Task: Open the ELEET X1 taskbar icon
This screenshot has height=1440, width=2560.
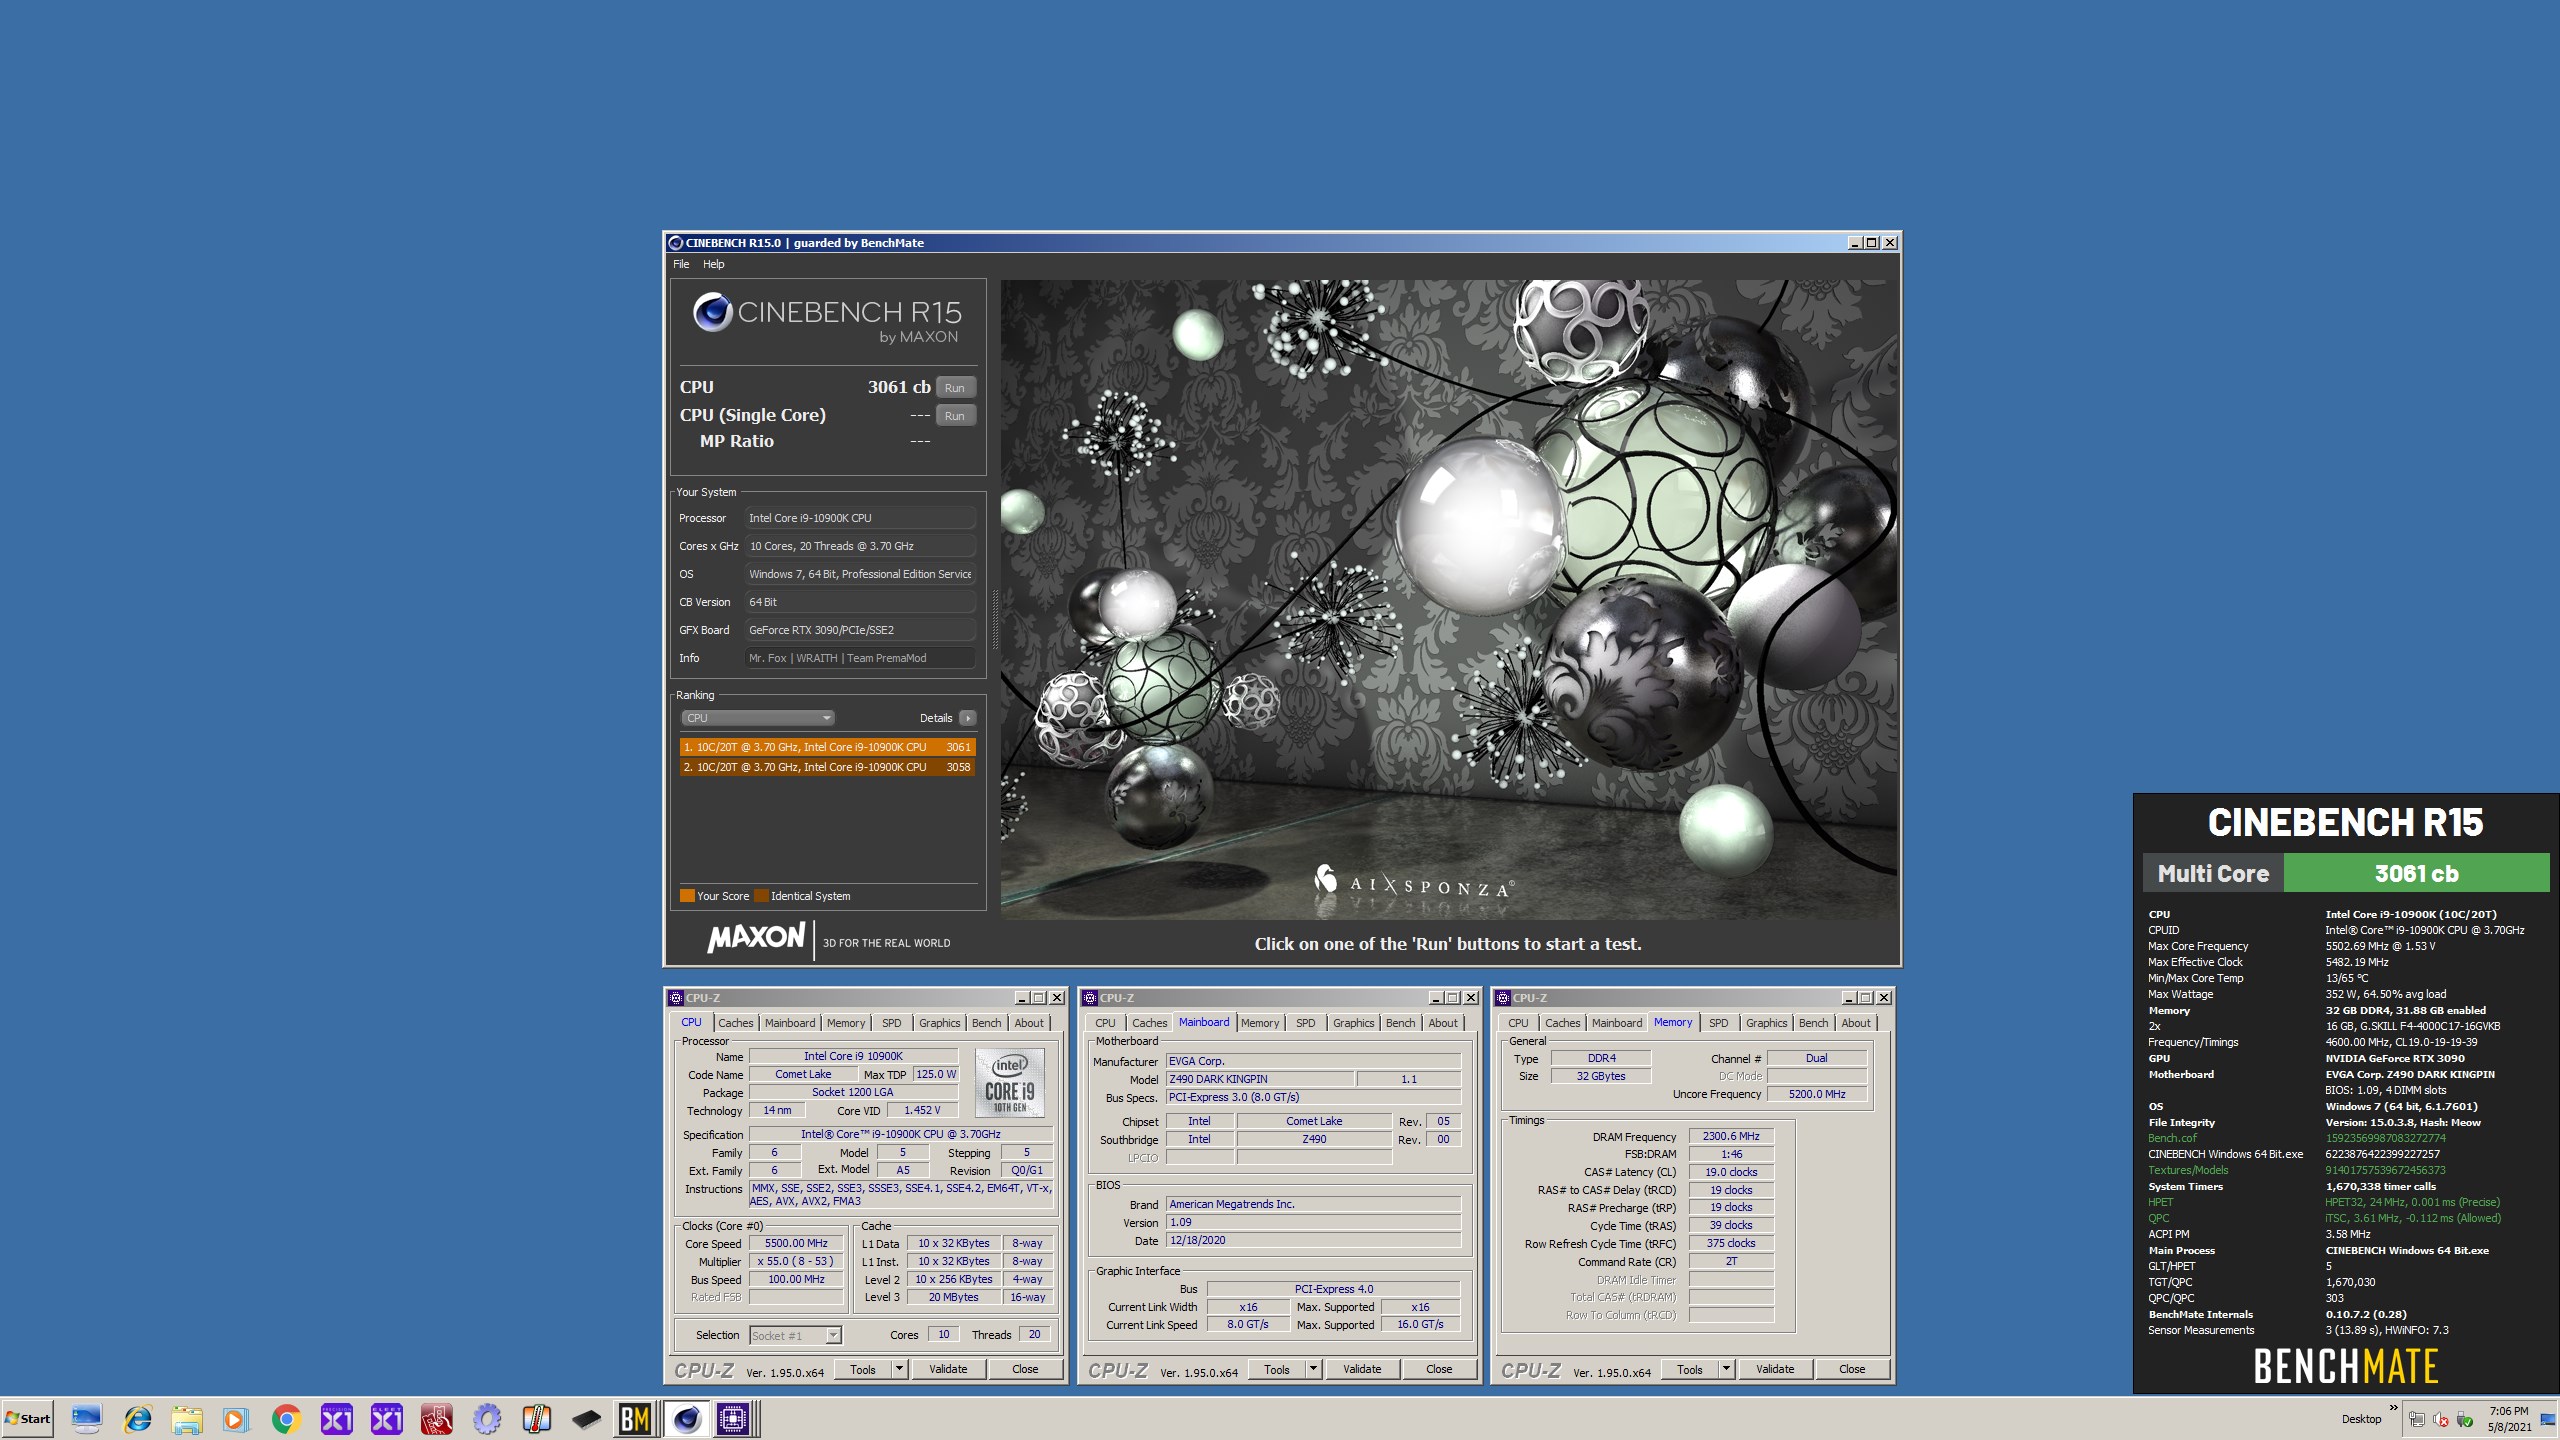Action: coord(386,1419)
